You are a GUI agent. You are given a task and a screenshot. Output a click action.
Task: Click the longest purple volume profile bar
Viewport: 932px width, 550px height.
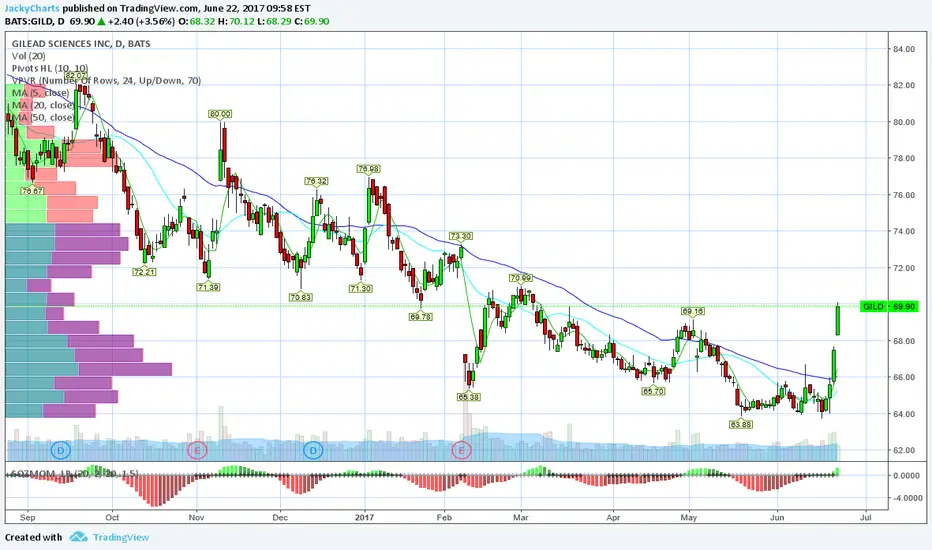tap(125, 369)
